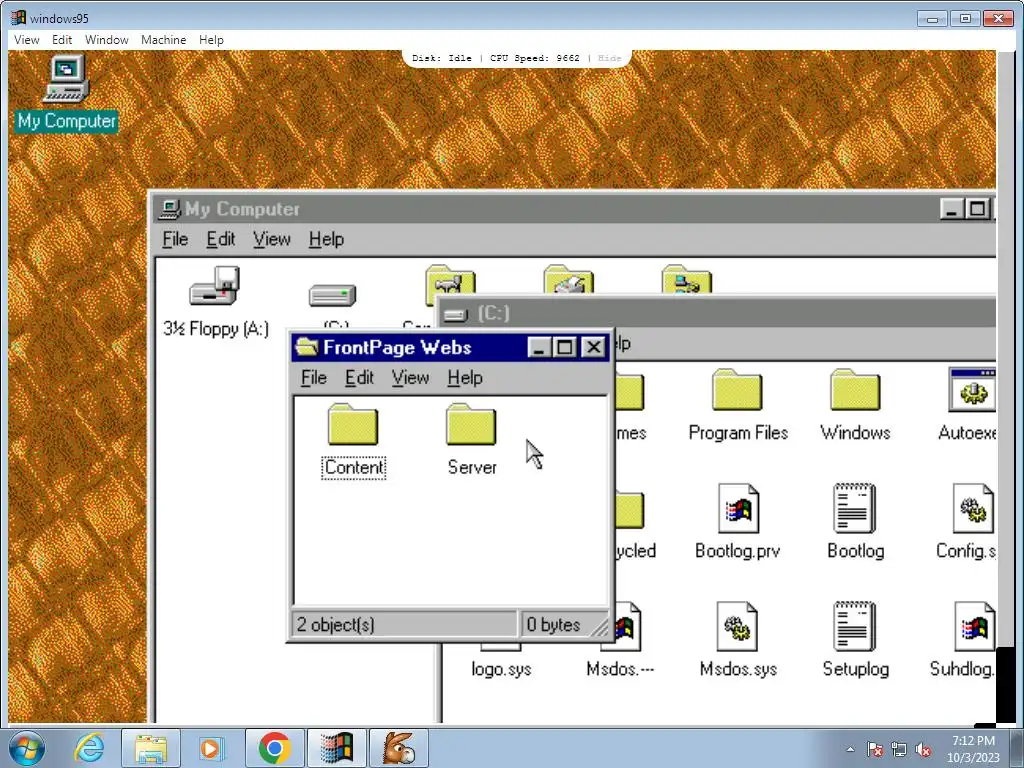Select the Suhdlog file icon
Viewport: 1024px width, 768px height.
point(974,626)
